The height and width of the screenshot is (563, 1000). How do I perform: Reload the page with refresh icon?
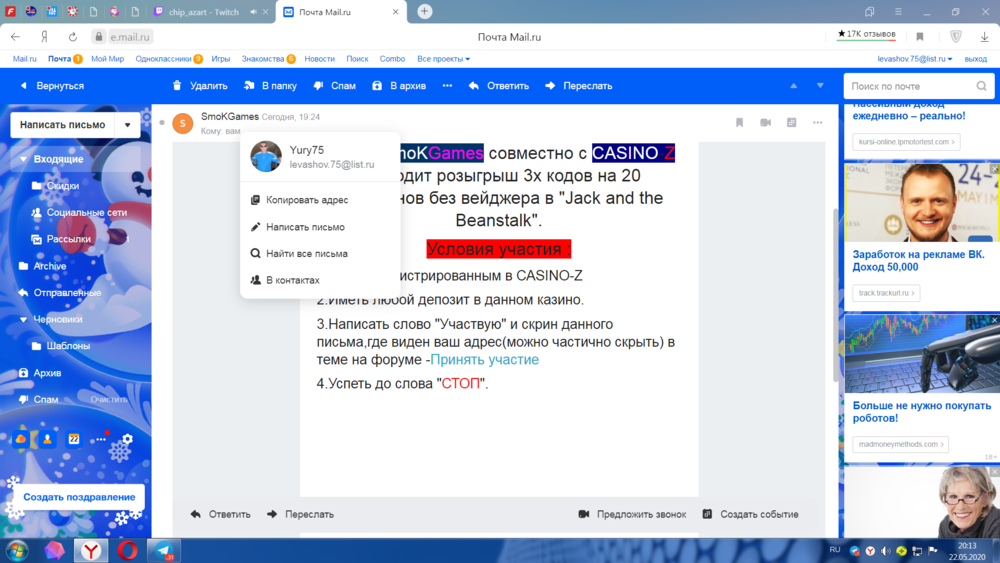click(x=72, y=37)
